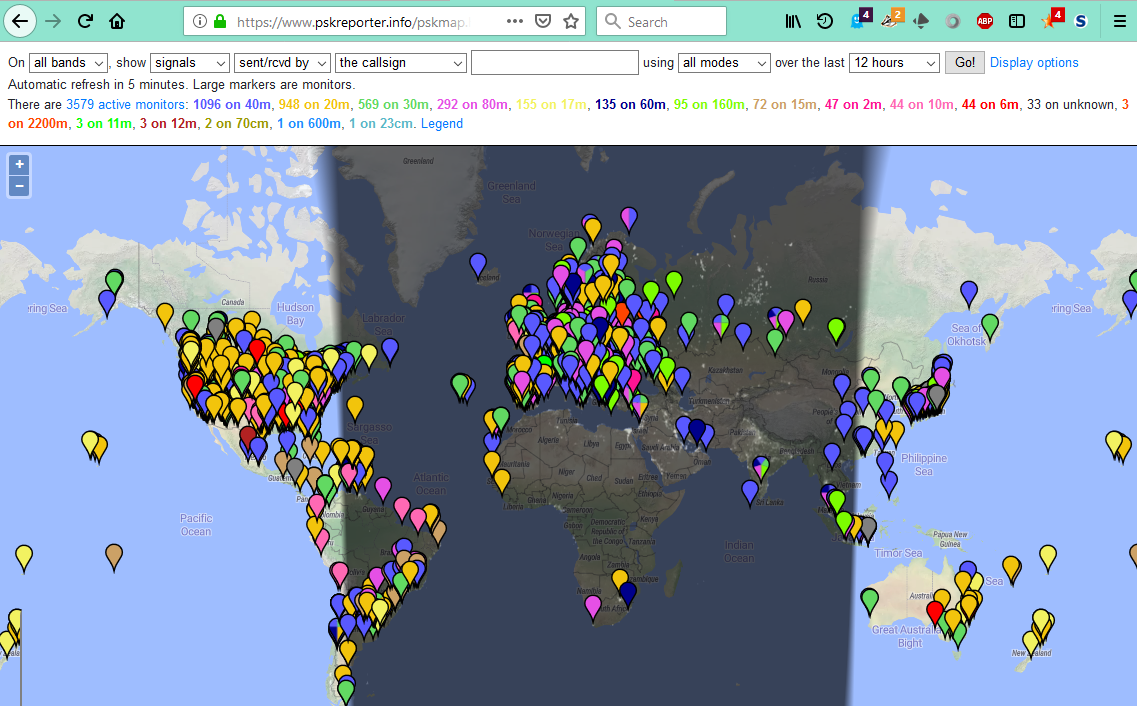This screenshot has width=1137, height=706.
Task: Select red marker in southern Australia
Action: (x=935, y=612)
